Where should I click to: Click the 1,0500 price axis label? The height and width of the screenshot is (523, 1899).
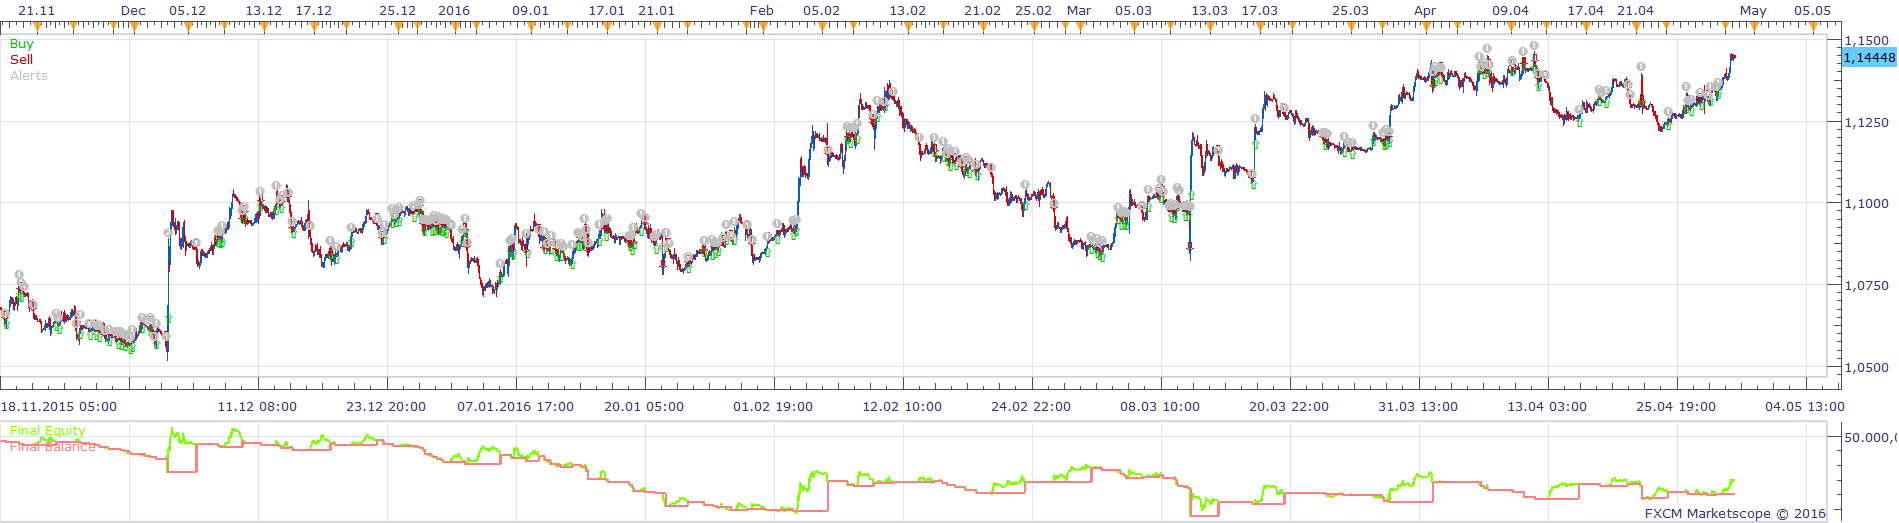pyautogui.click(x=1867, y=368)
